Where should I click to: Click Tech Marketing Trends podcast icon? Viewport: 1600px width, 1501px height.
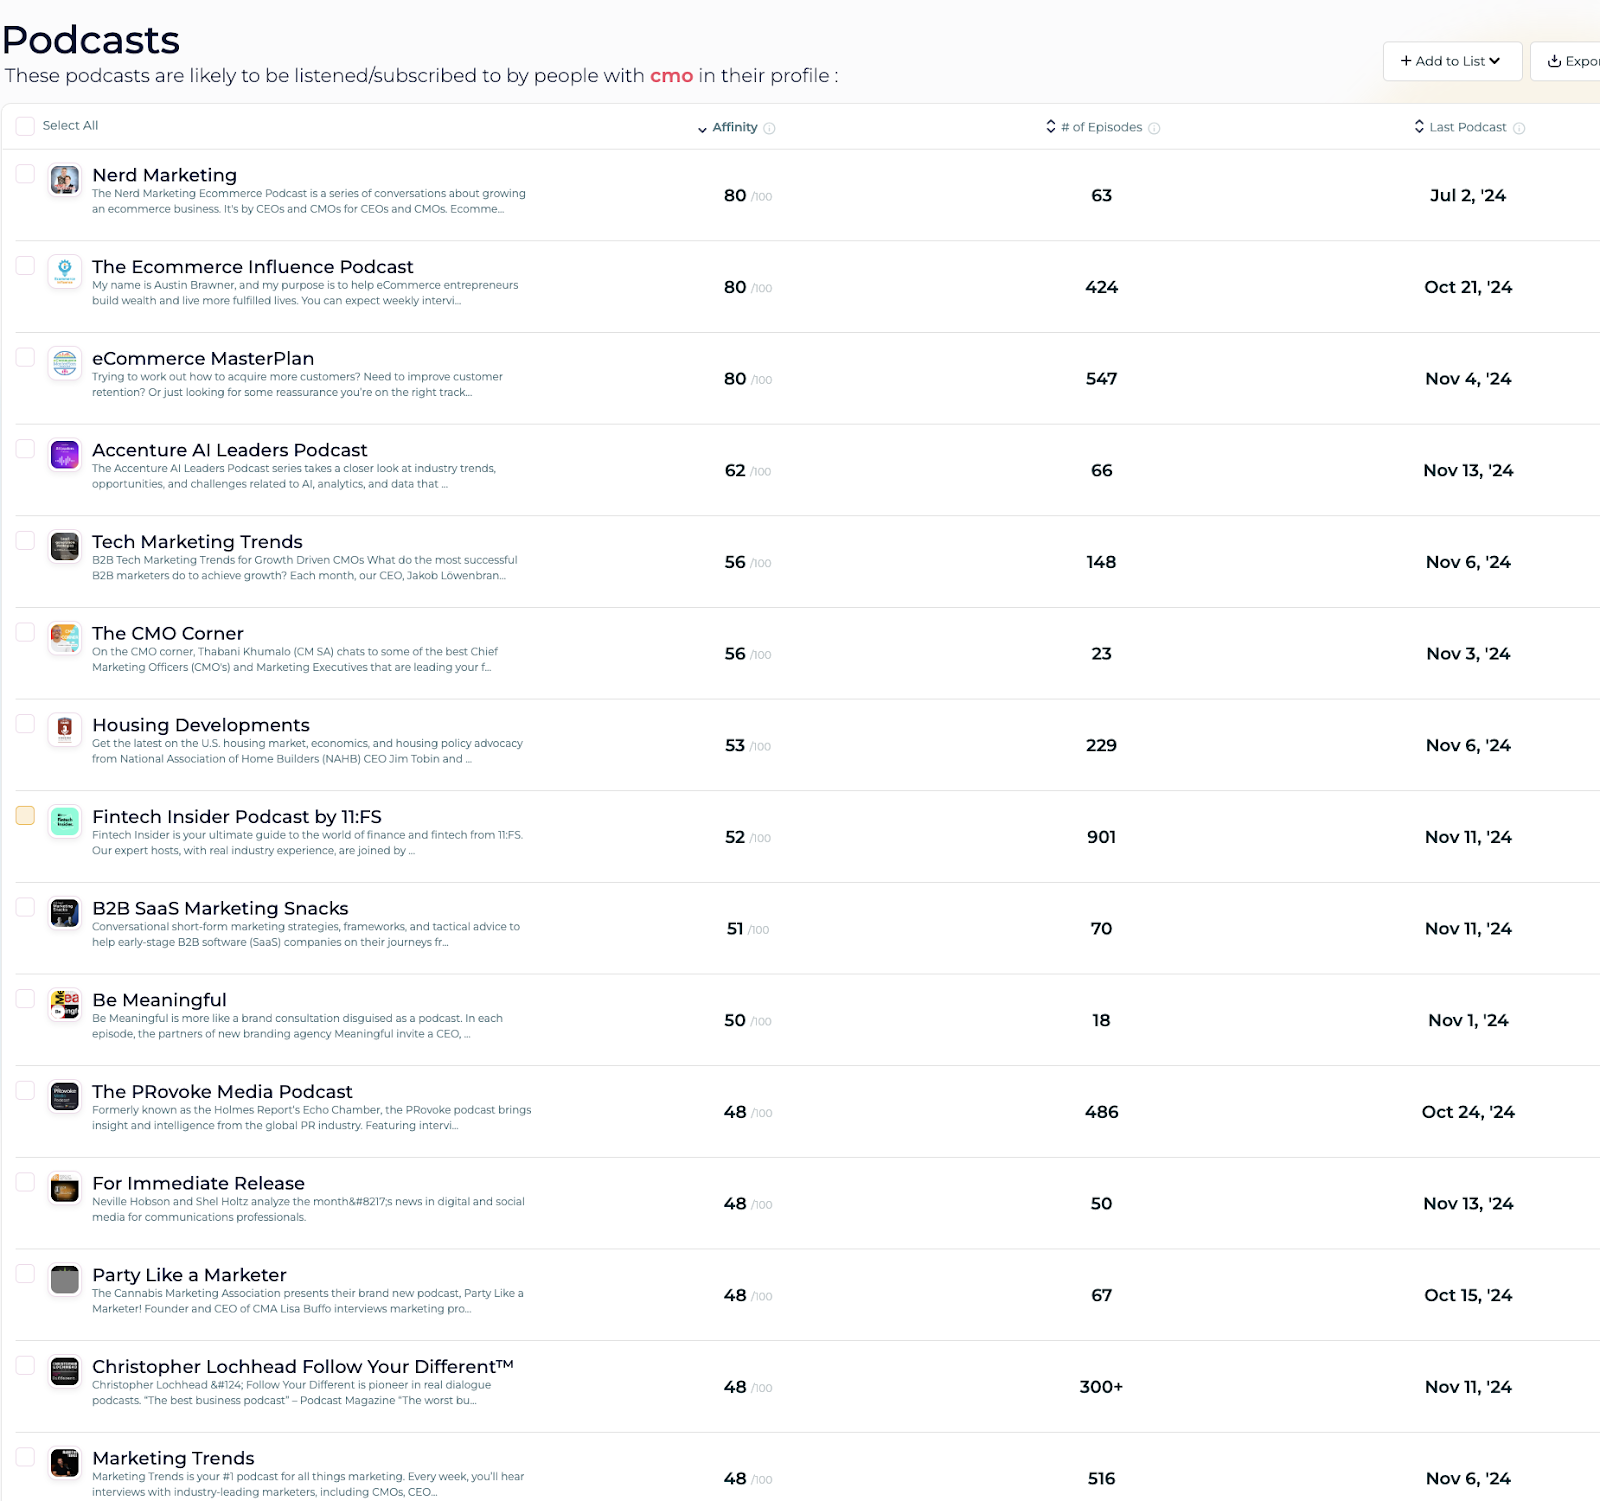point(65,547)
